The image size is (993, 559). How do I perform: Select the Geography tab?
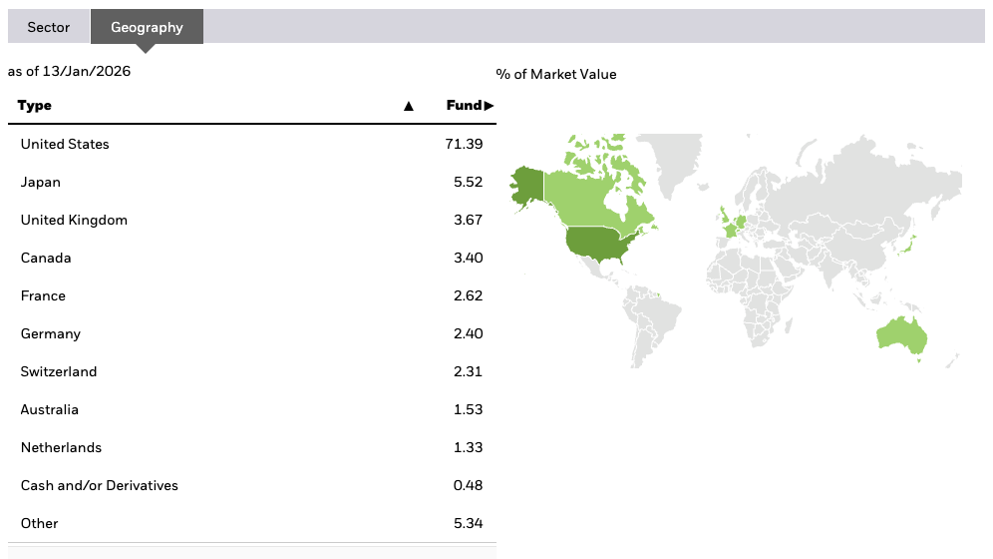pyautogui.click(x=146, y=27)
